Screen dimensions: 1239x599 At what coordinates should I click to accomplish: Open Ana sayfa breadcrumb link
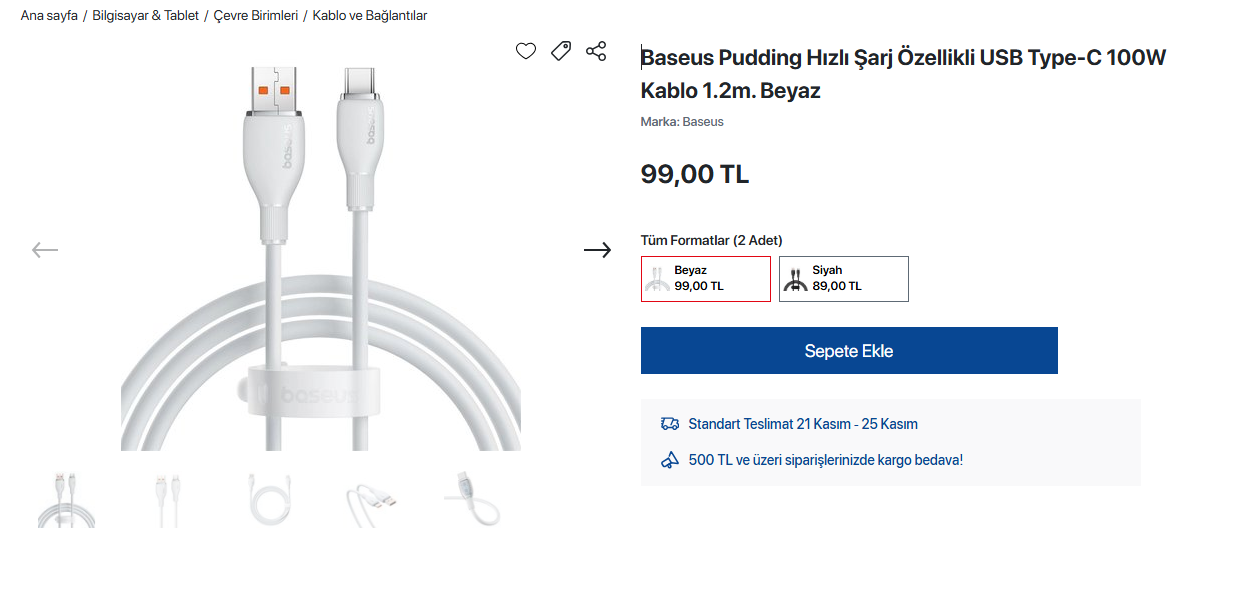pos(49,16)
